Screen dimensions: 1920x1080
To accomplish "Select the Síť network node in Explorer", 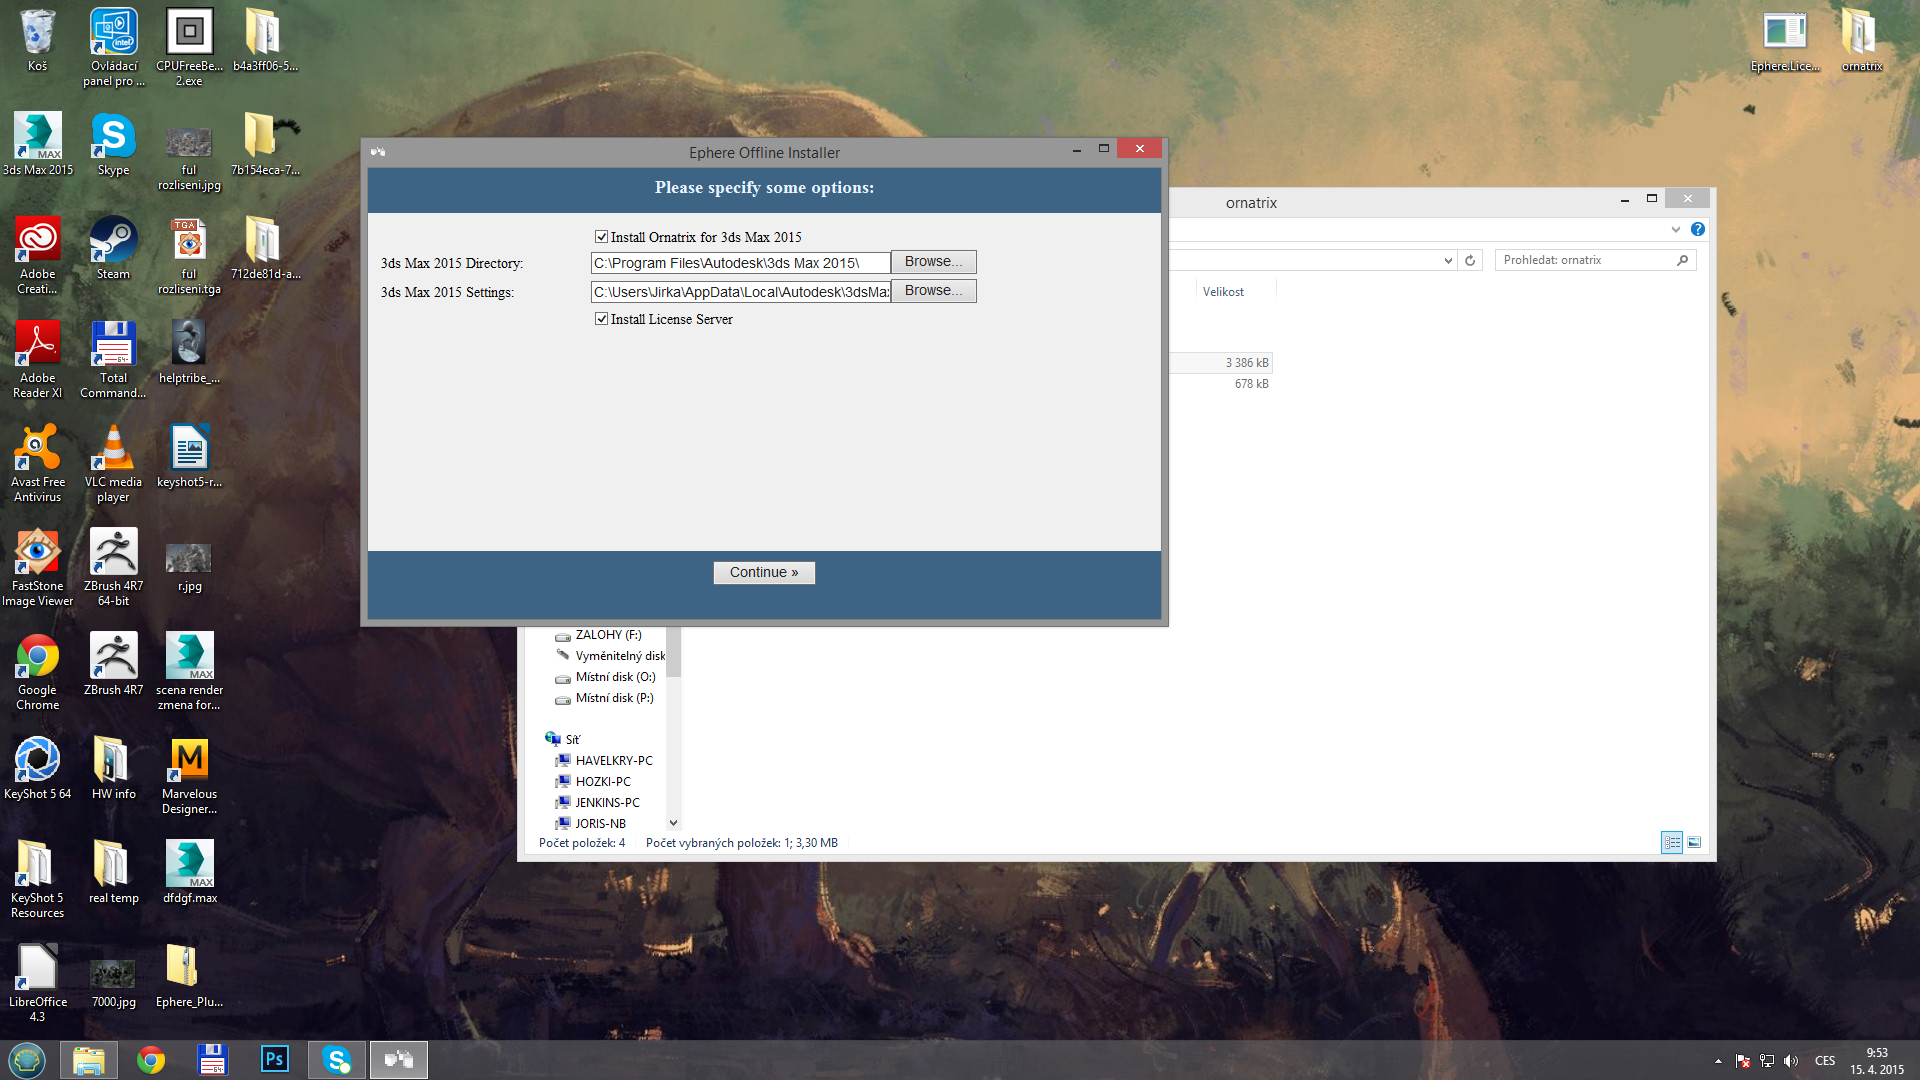I will pyautogui.click(x=563, y=740).
